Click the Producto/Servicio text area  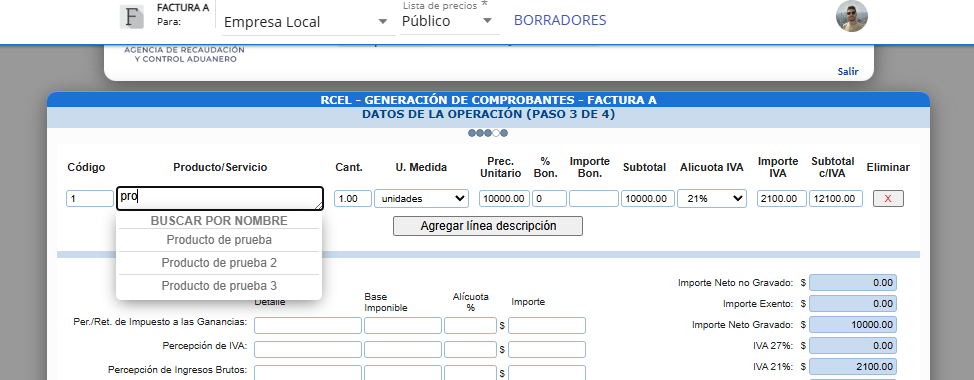coord(220,199)
